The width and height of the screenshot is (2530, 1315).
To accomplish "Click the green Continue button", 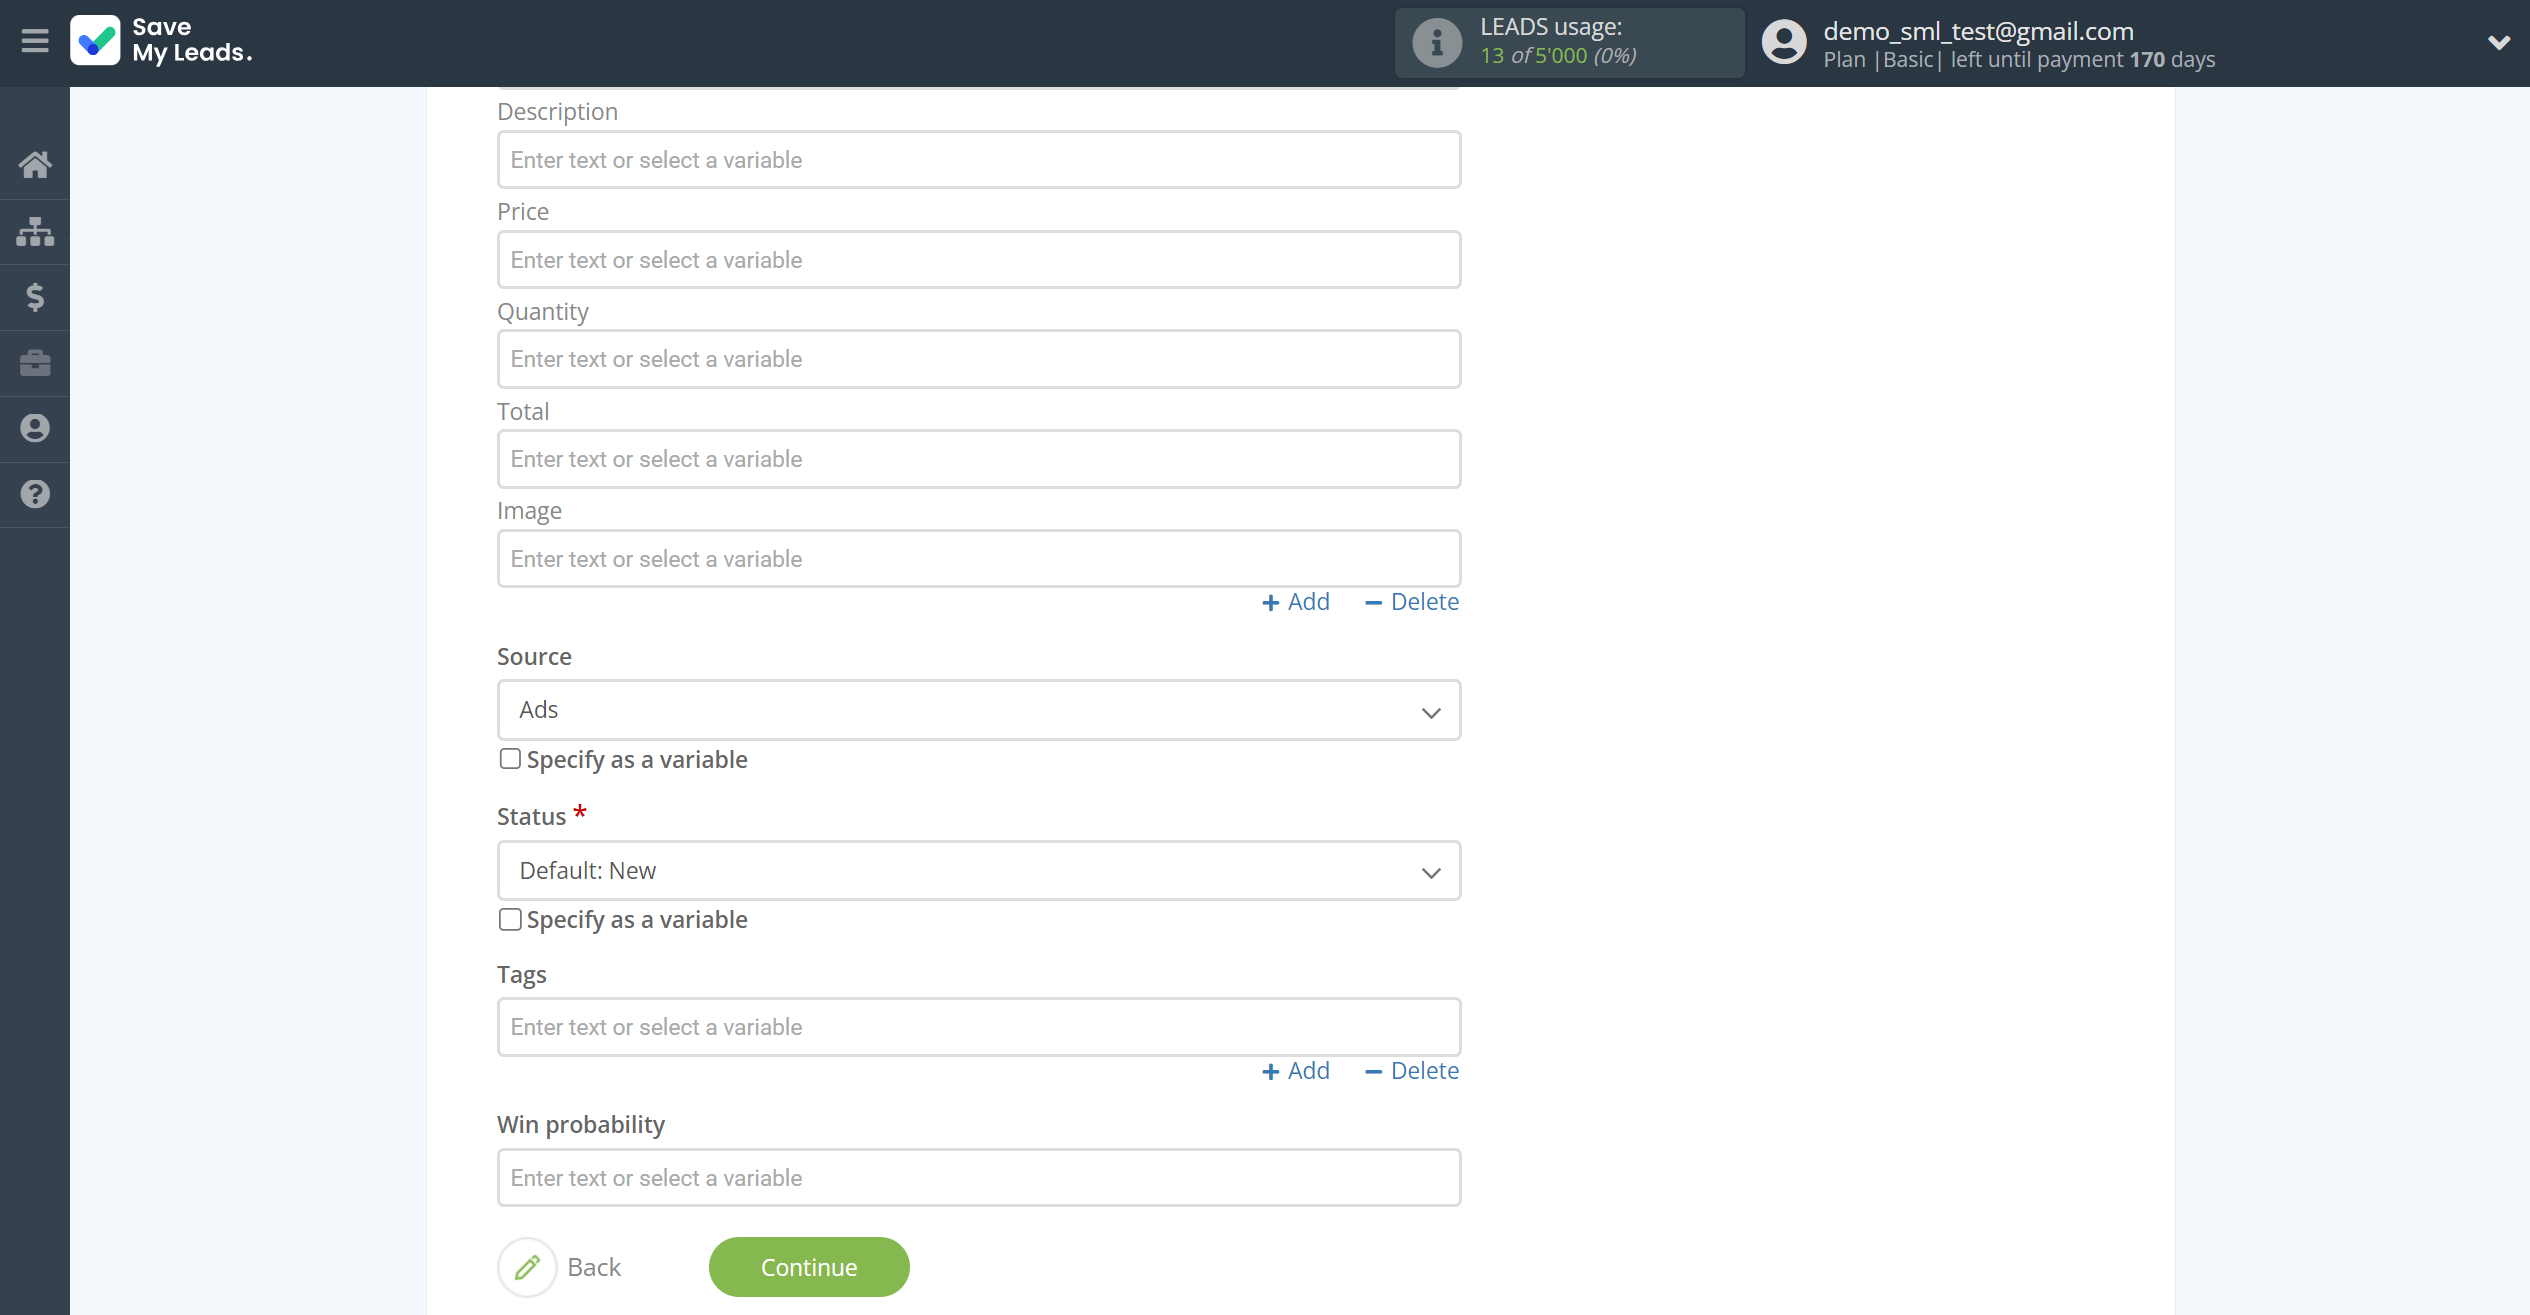I will point(809,1267).
